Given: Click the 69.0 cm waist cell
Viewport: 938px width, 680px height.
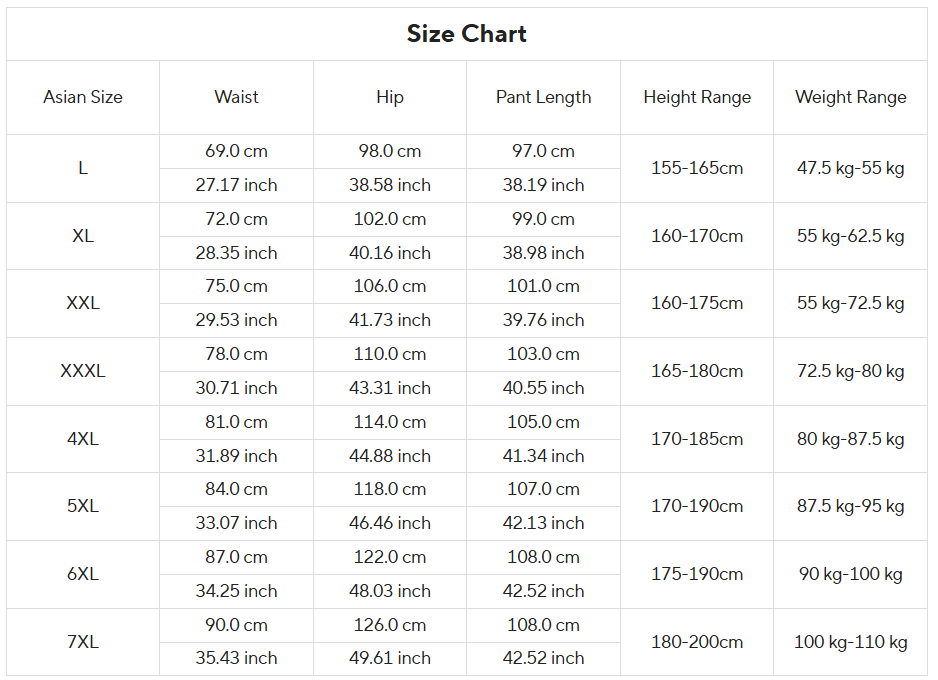Looking at the screenshot, I should (x=236, y=151).
